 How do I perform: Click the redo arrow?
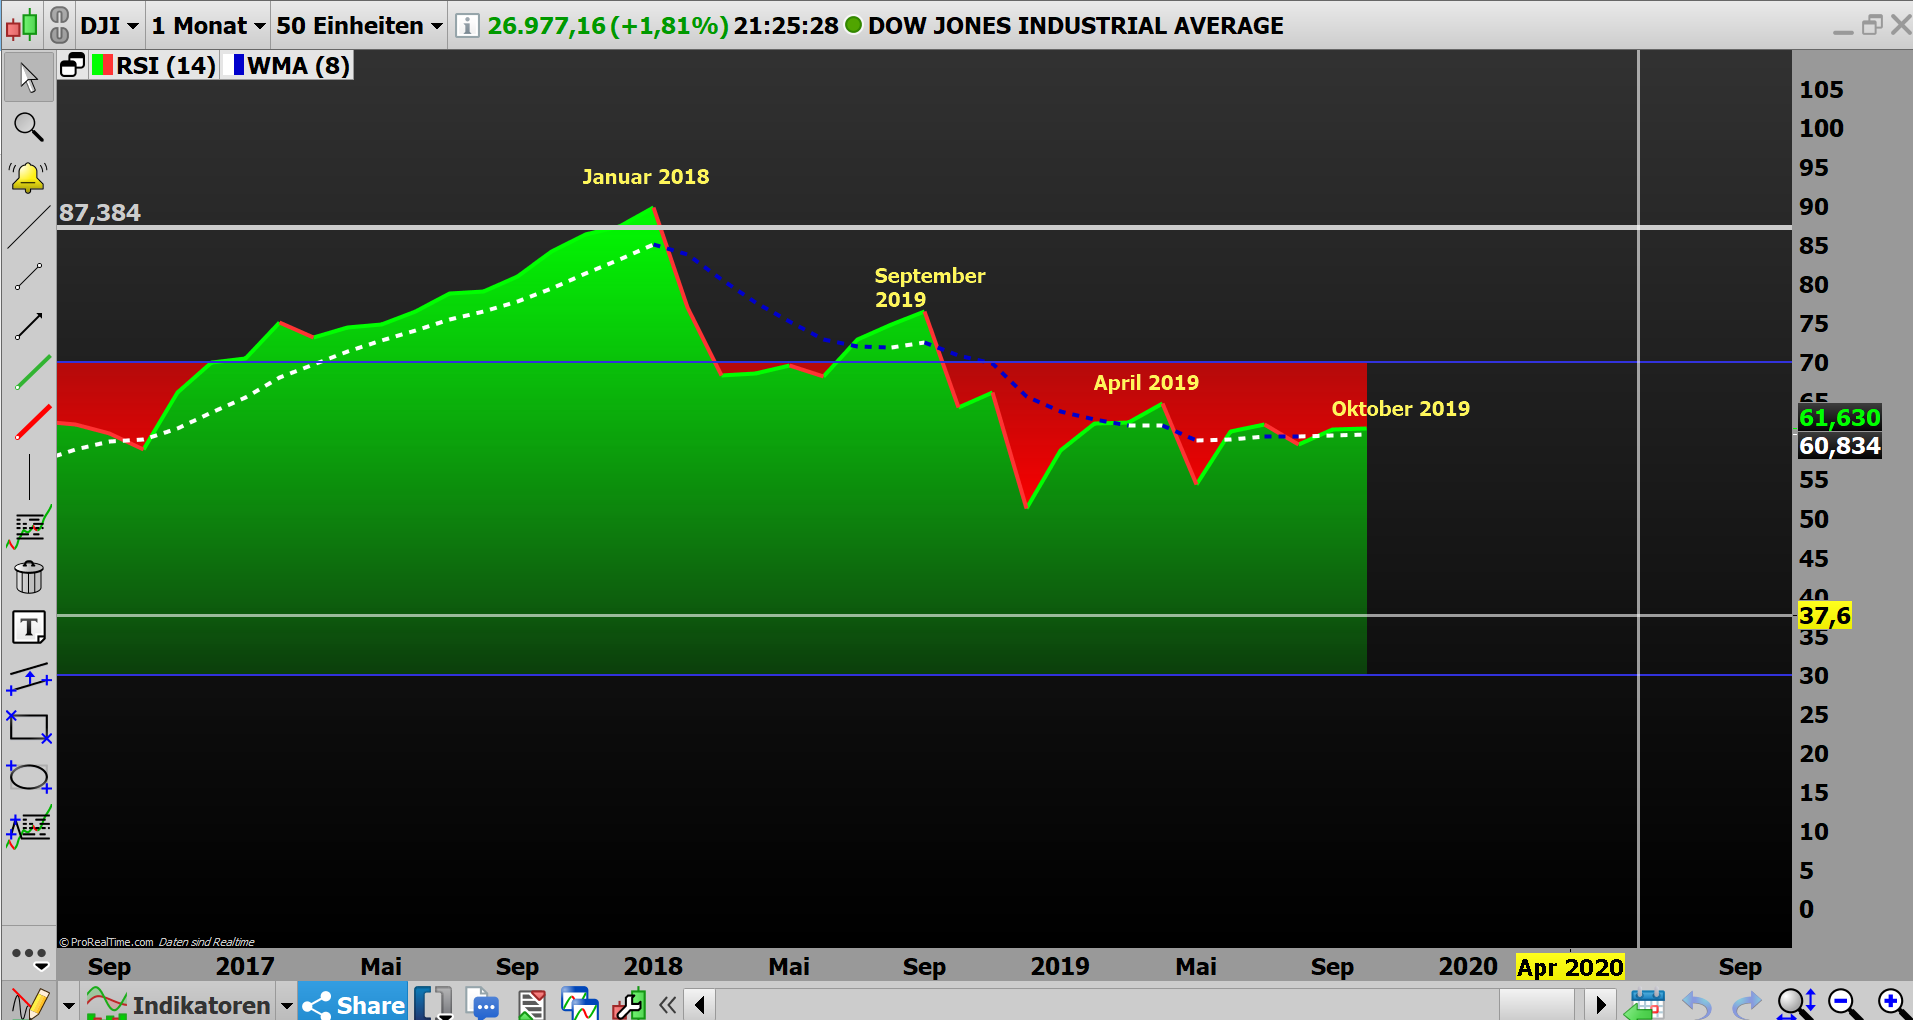point(1747,1003)
